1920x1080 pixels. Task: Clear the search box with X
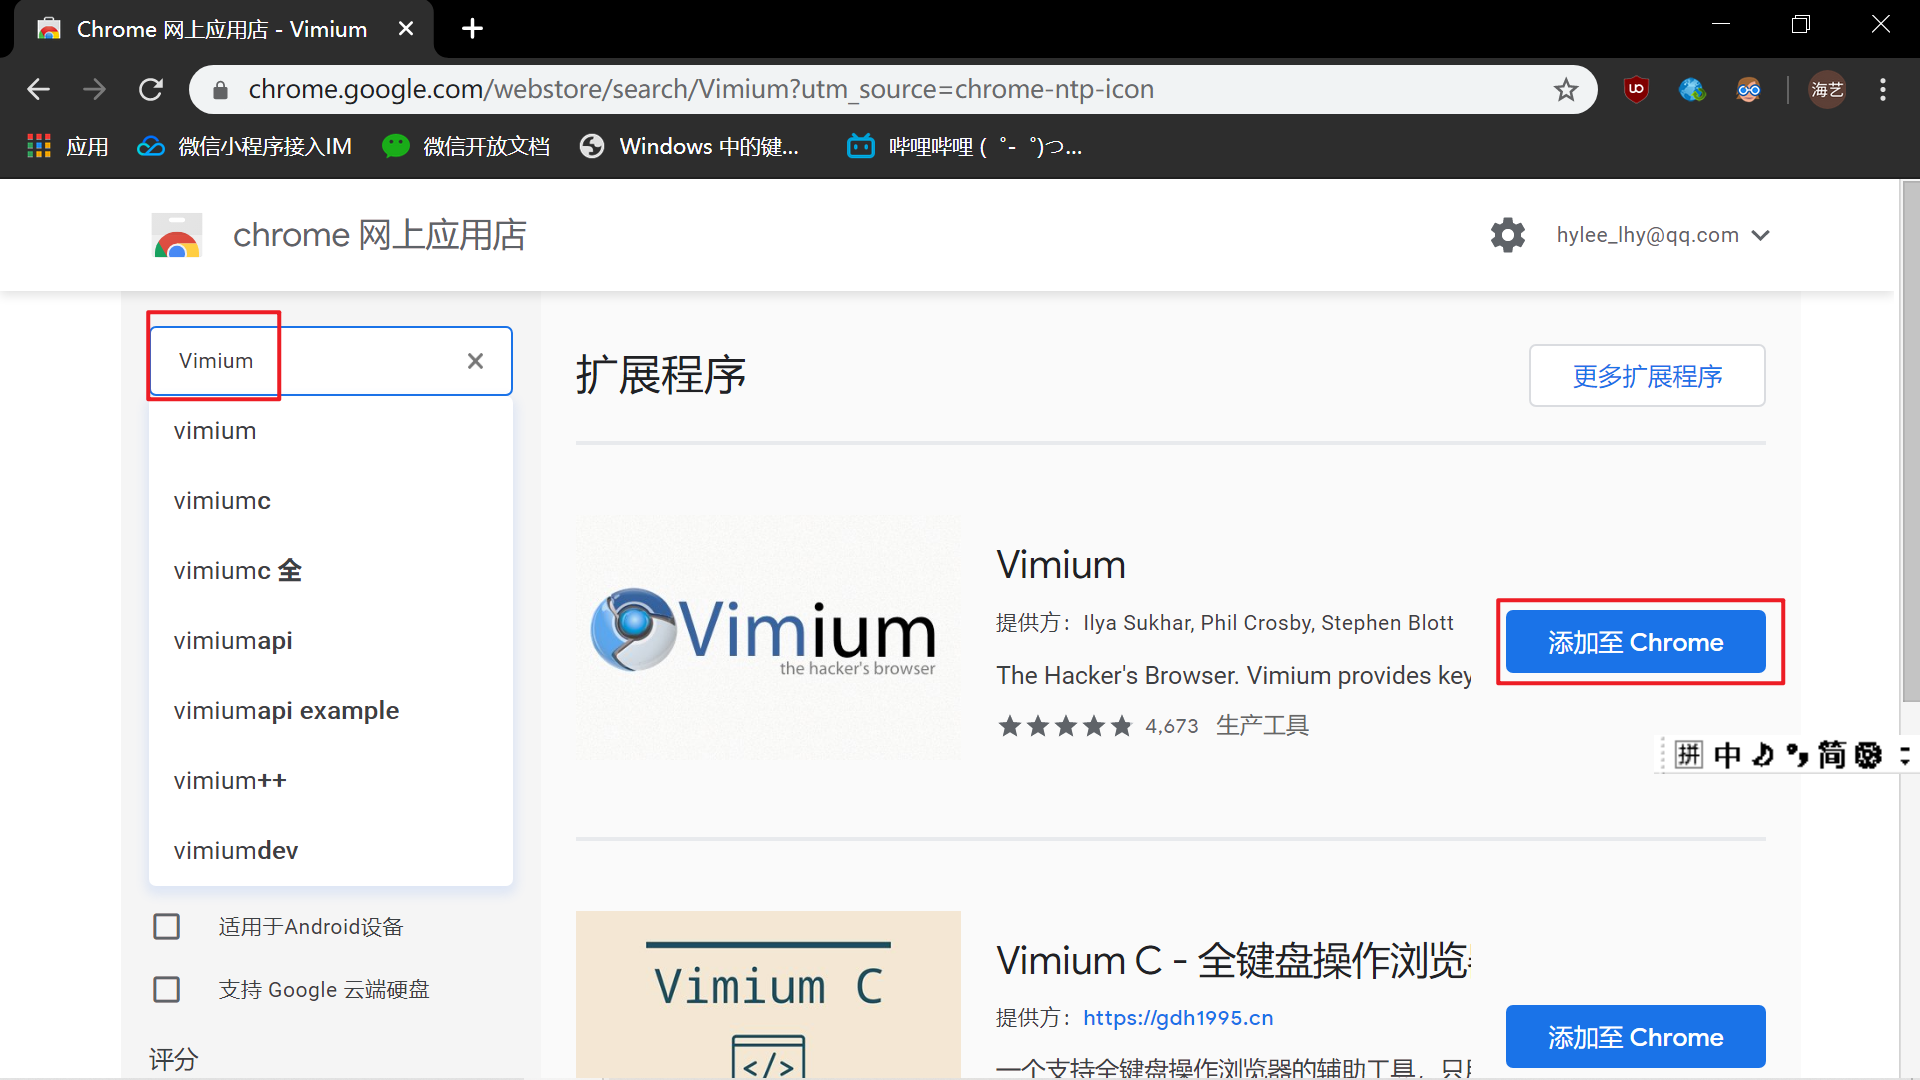[475, 361]
